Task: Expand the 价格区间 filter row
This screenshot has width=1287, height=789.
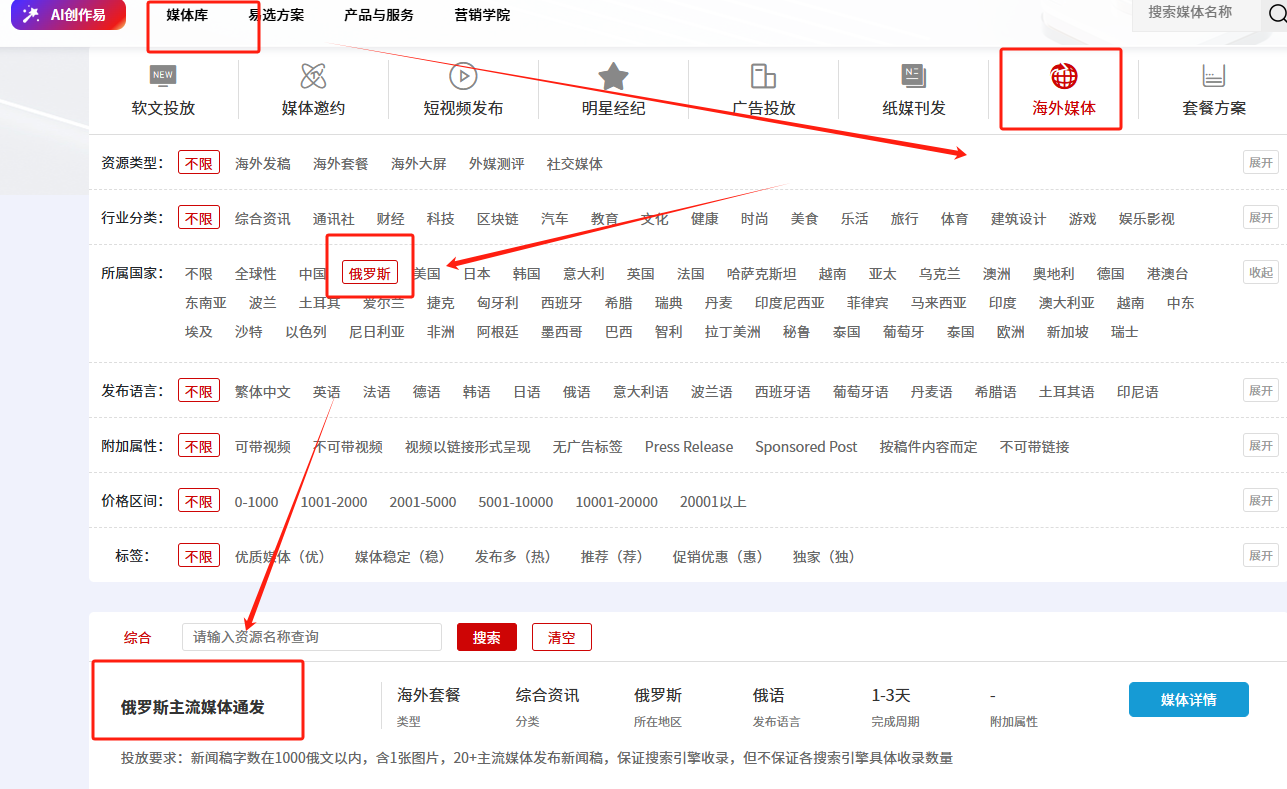Action: point(1260,499)
